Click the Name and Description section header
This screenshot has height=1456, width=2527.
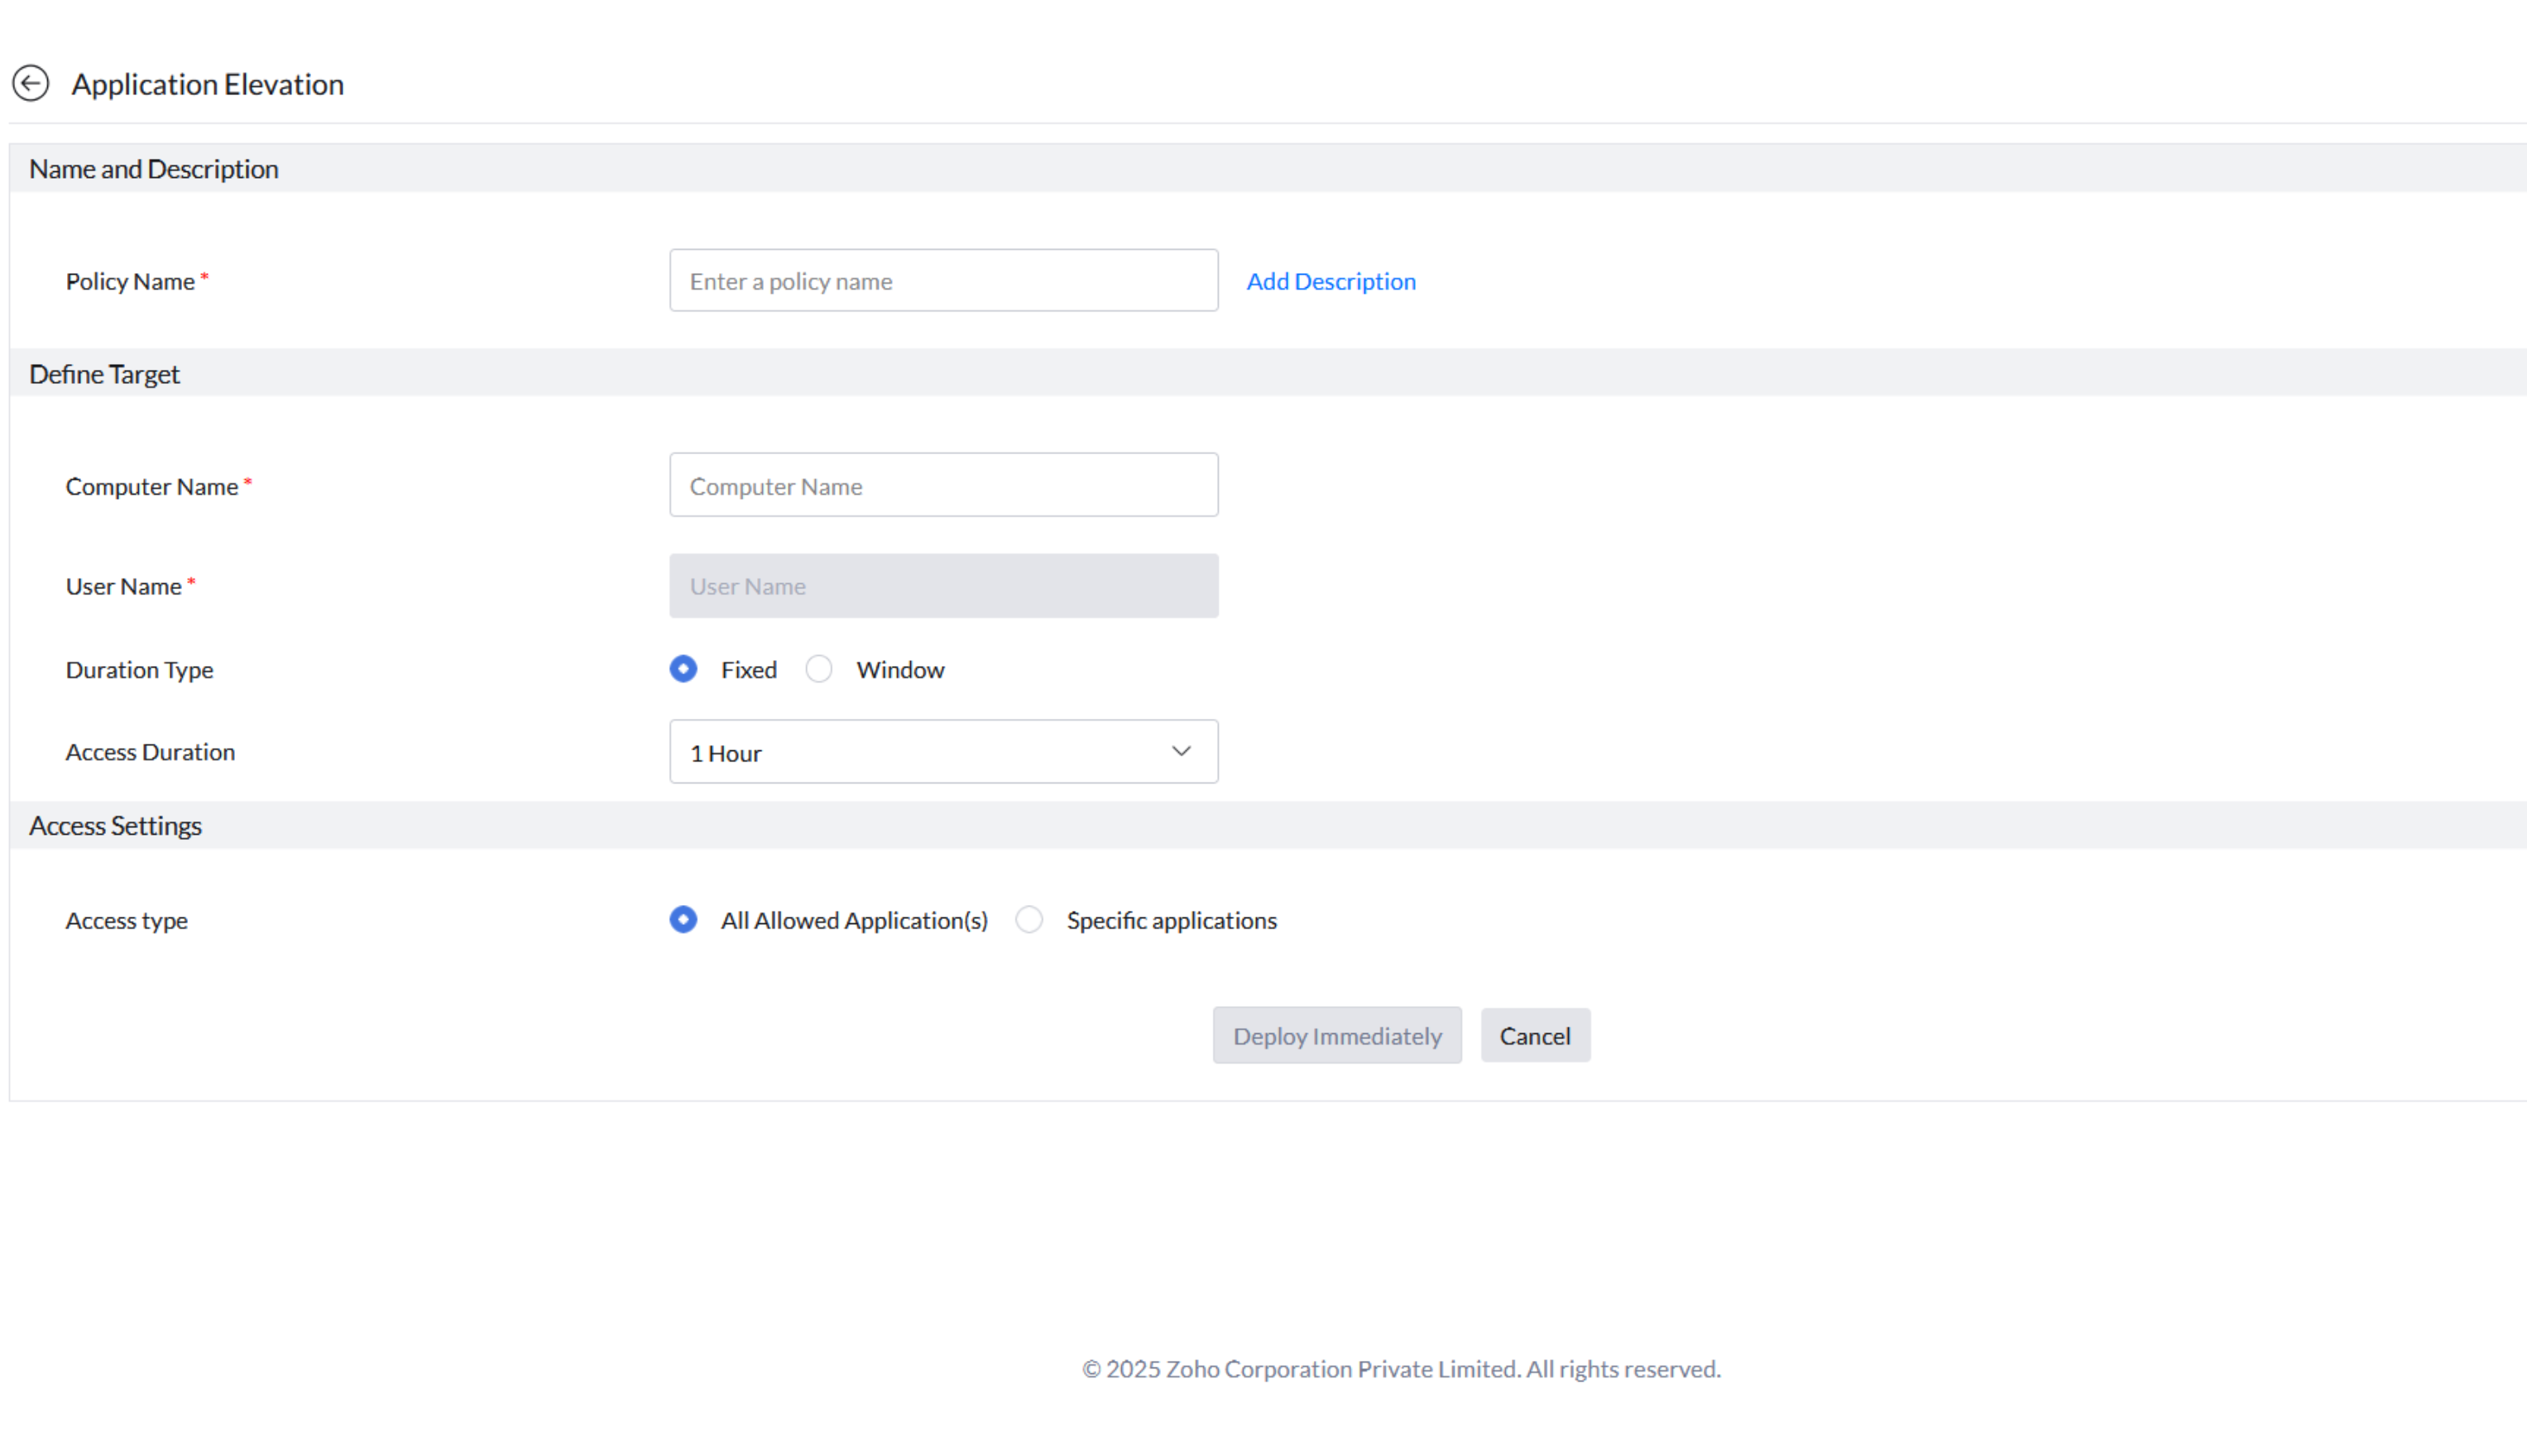pyautogui.click(x=154, y=169)
